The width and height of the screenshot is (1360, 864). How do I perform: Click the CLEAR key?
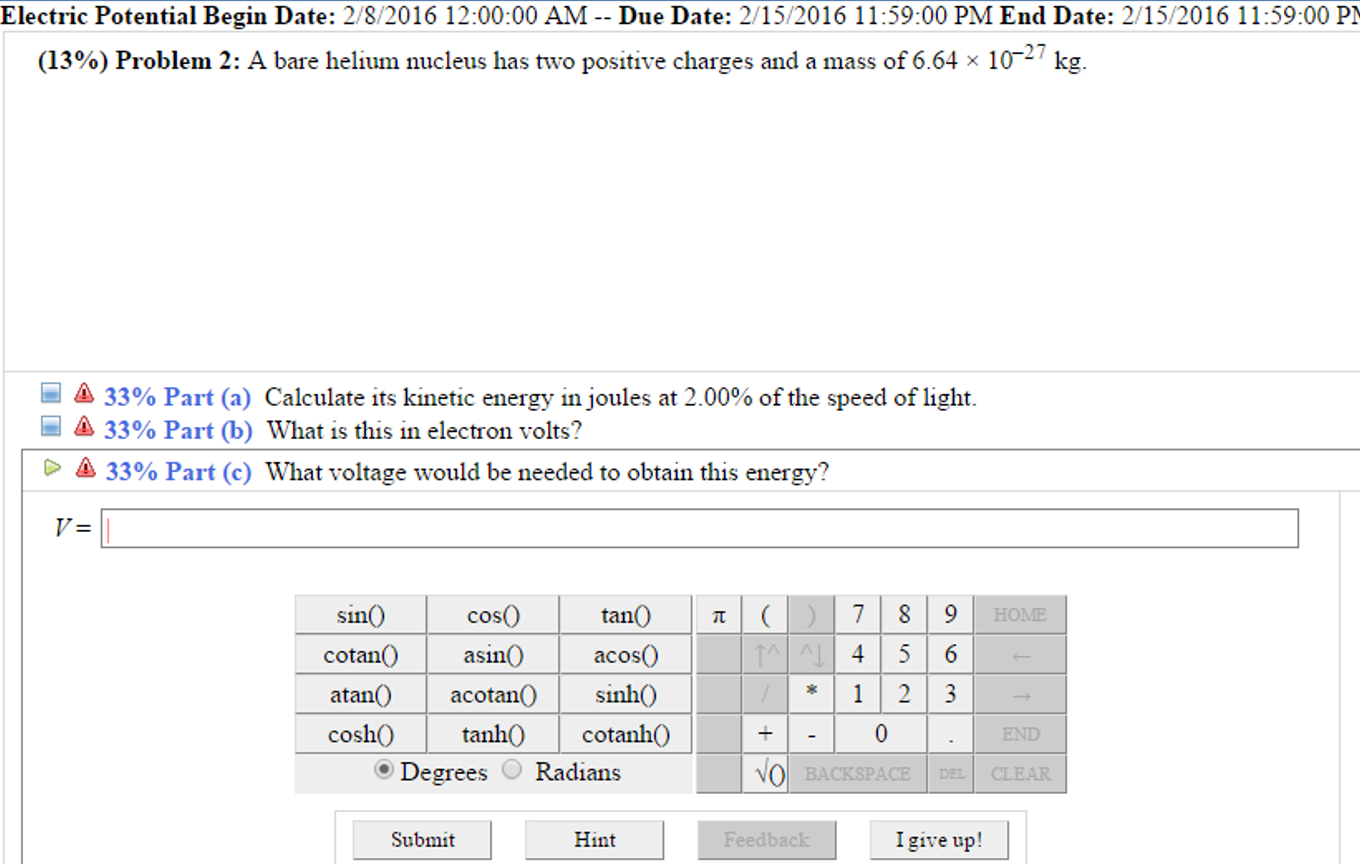1020,774
